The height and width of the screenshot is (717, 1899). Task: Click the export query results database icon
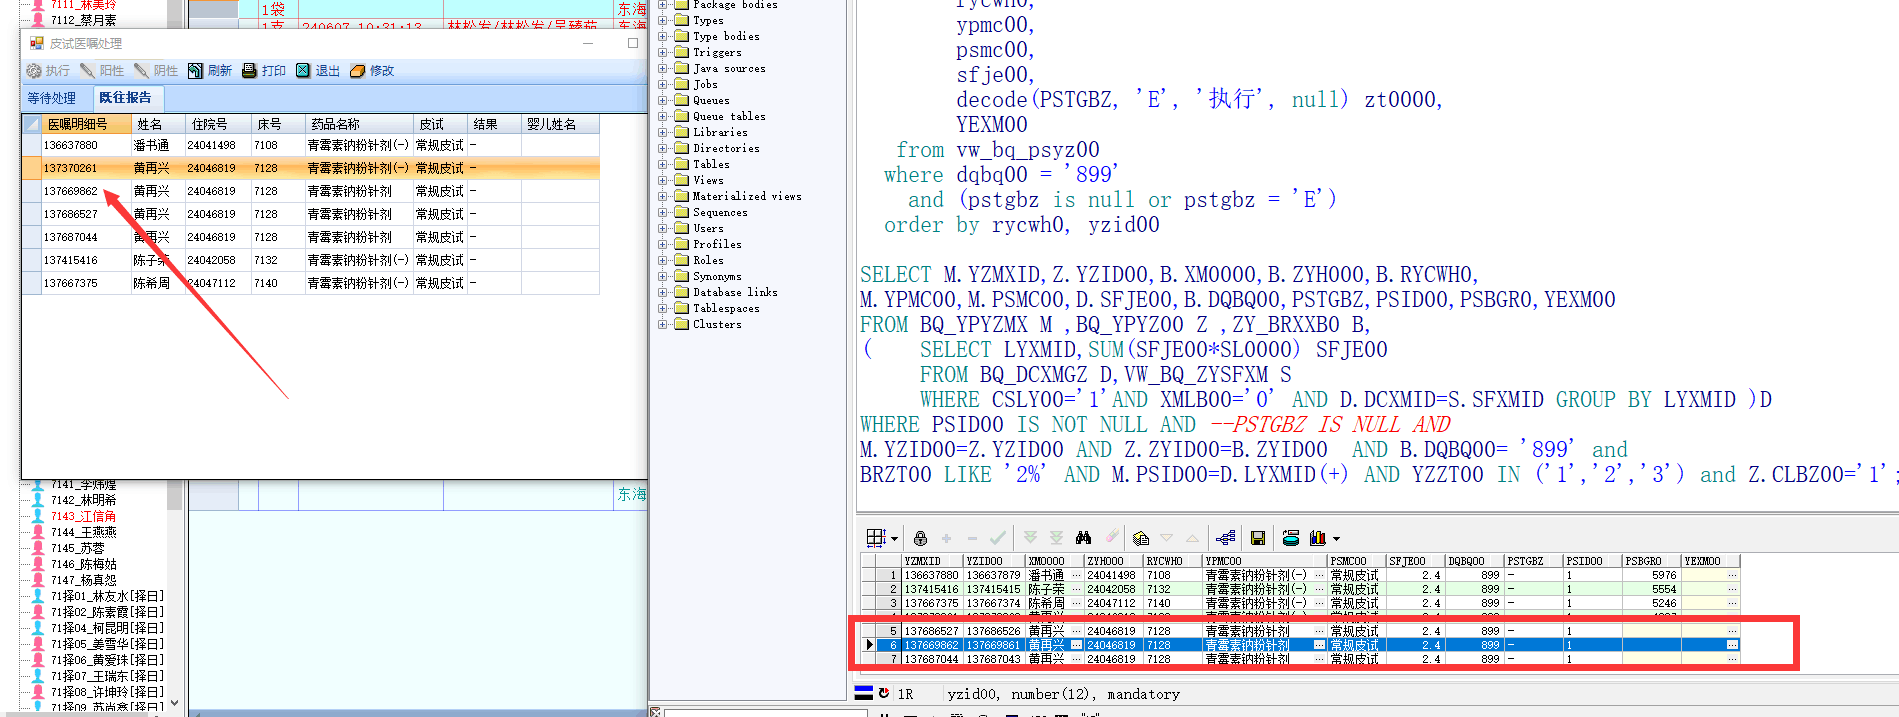pos(1291,538)
